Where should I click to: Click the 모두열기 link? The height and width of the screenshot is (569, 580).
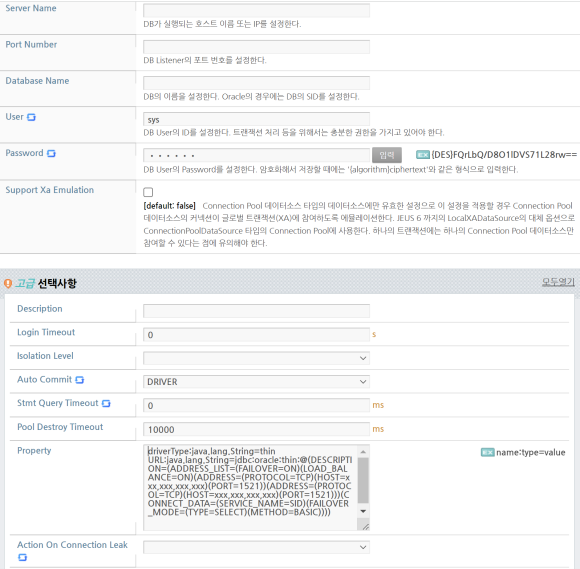(558, 282)
